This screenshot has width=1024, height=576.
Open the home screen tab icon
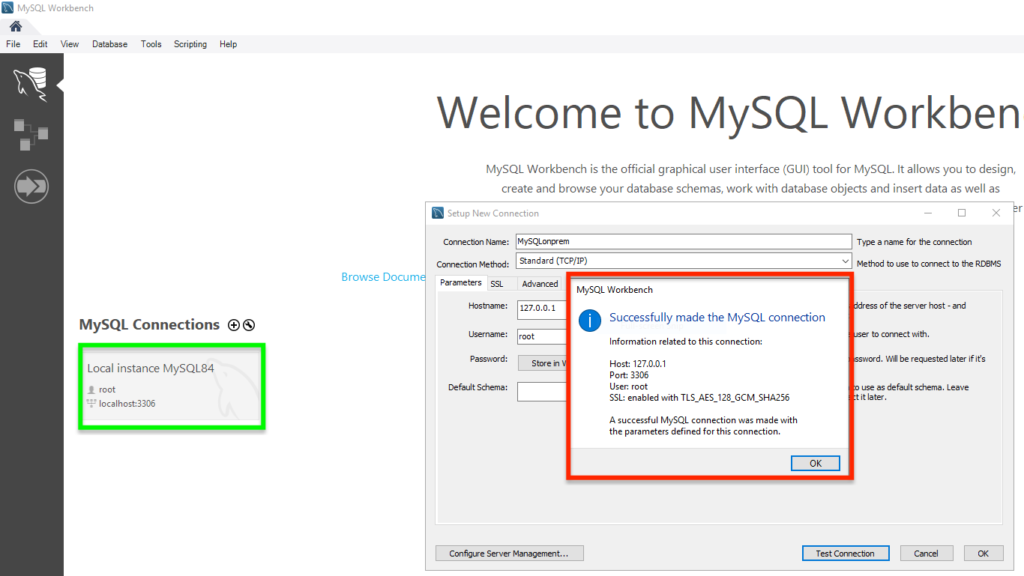click(x=16, y=26)
